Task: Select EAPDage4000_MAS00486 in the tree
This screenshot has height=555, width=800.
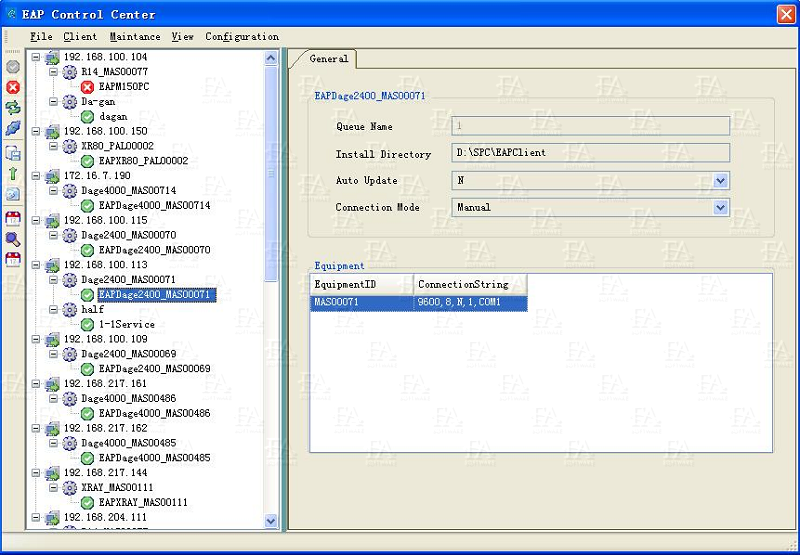Action: 154,413
